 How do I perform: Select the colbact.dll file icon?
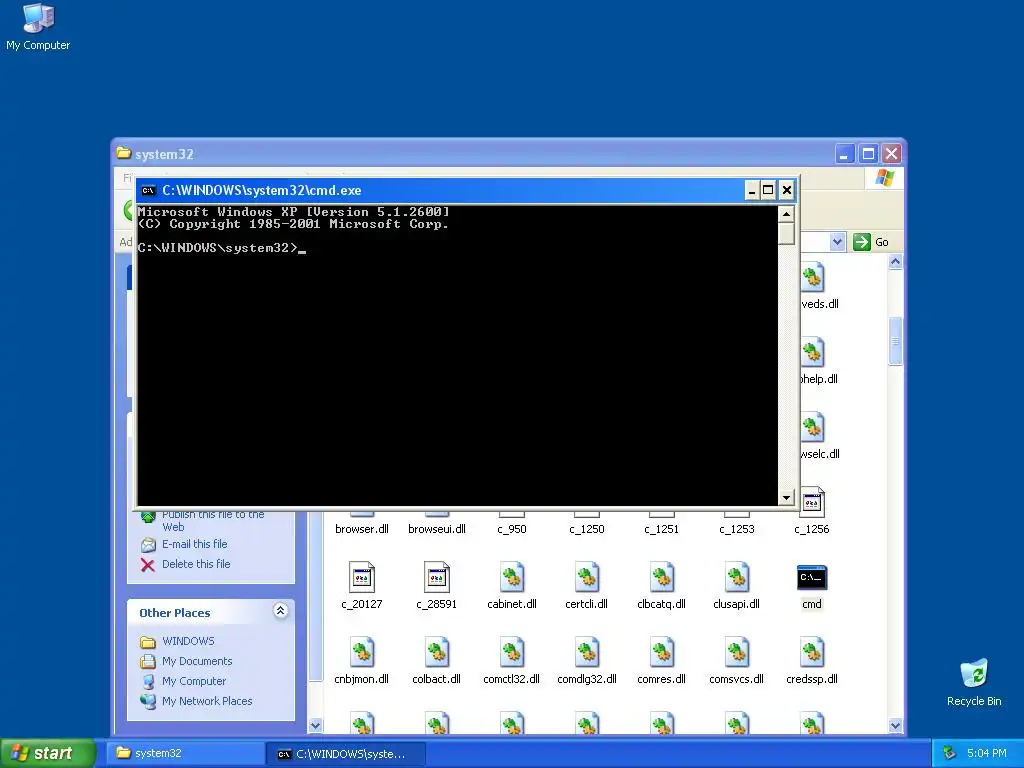pyautogui.click(x=436, y=652)
